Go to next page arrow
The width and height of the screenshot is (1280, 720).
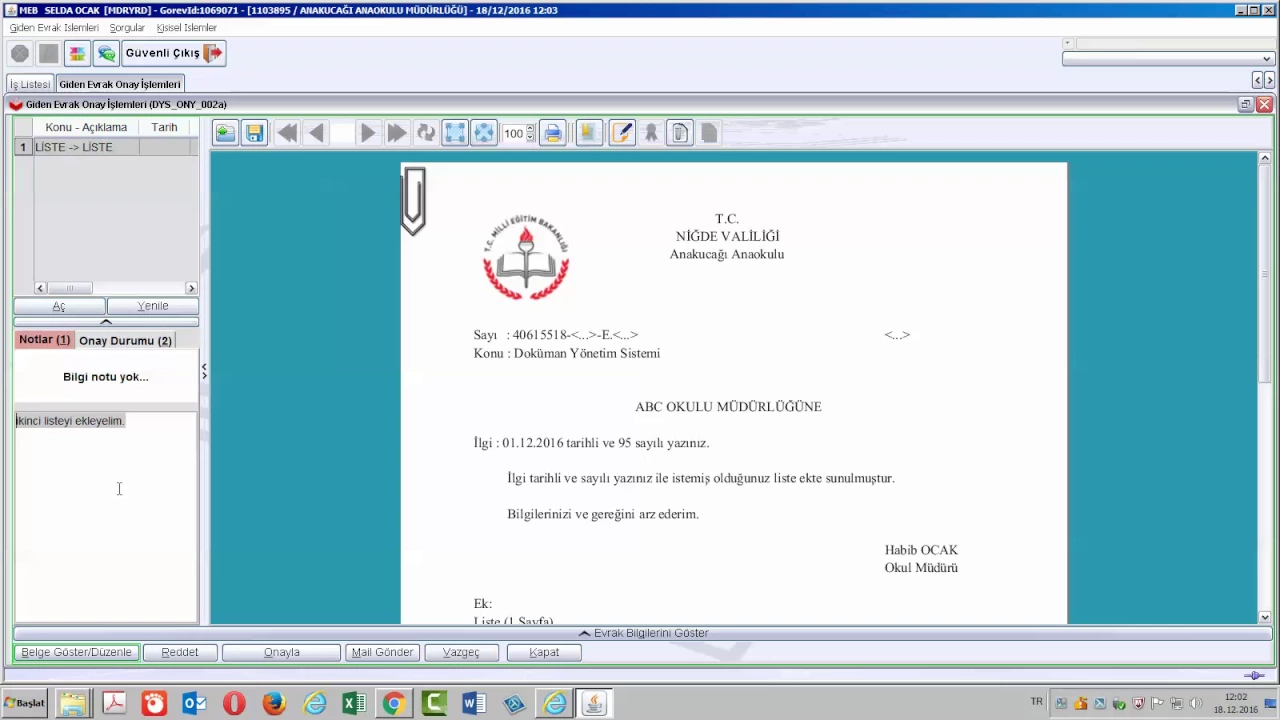(367, 133)
